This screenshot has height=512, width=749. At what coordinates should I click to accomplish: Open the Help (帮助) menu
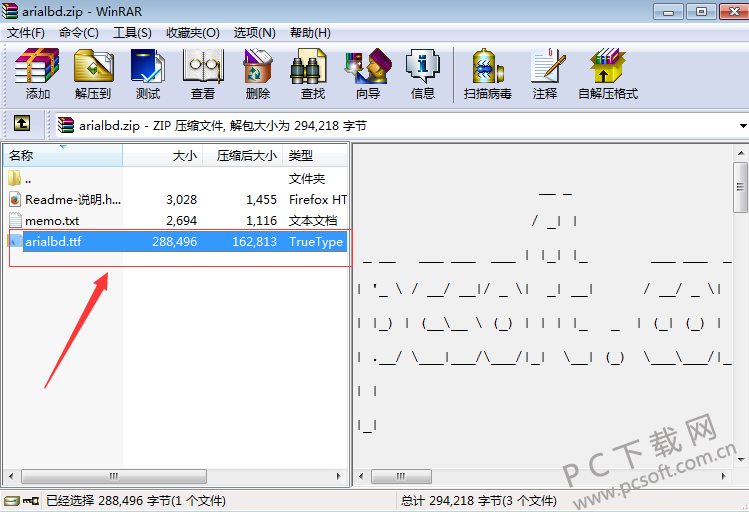(x=310, y=32)
